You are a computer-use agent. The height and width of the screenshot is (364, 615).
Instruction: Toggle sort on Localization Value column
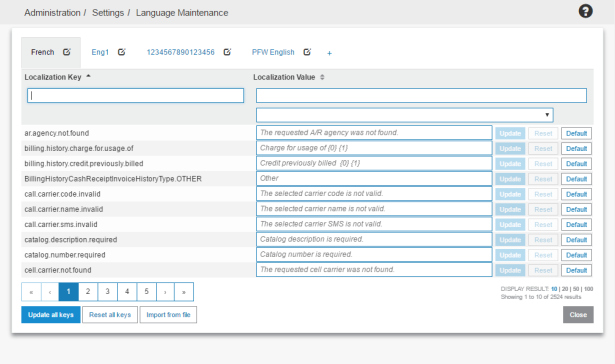[322, 77]
